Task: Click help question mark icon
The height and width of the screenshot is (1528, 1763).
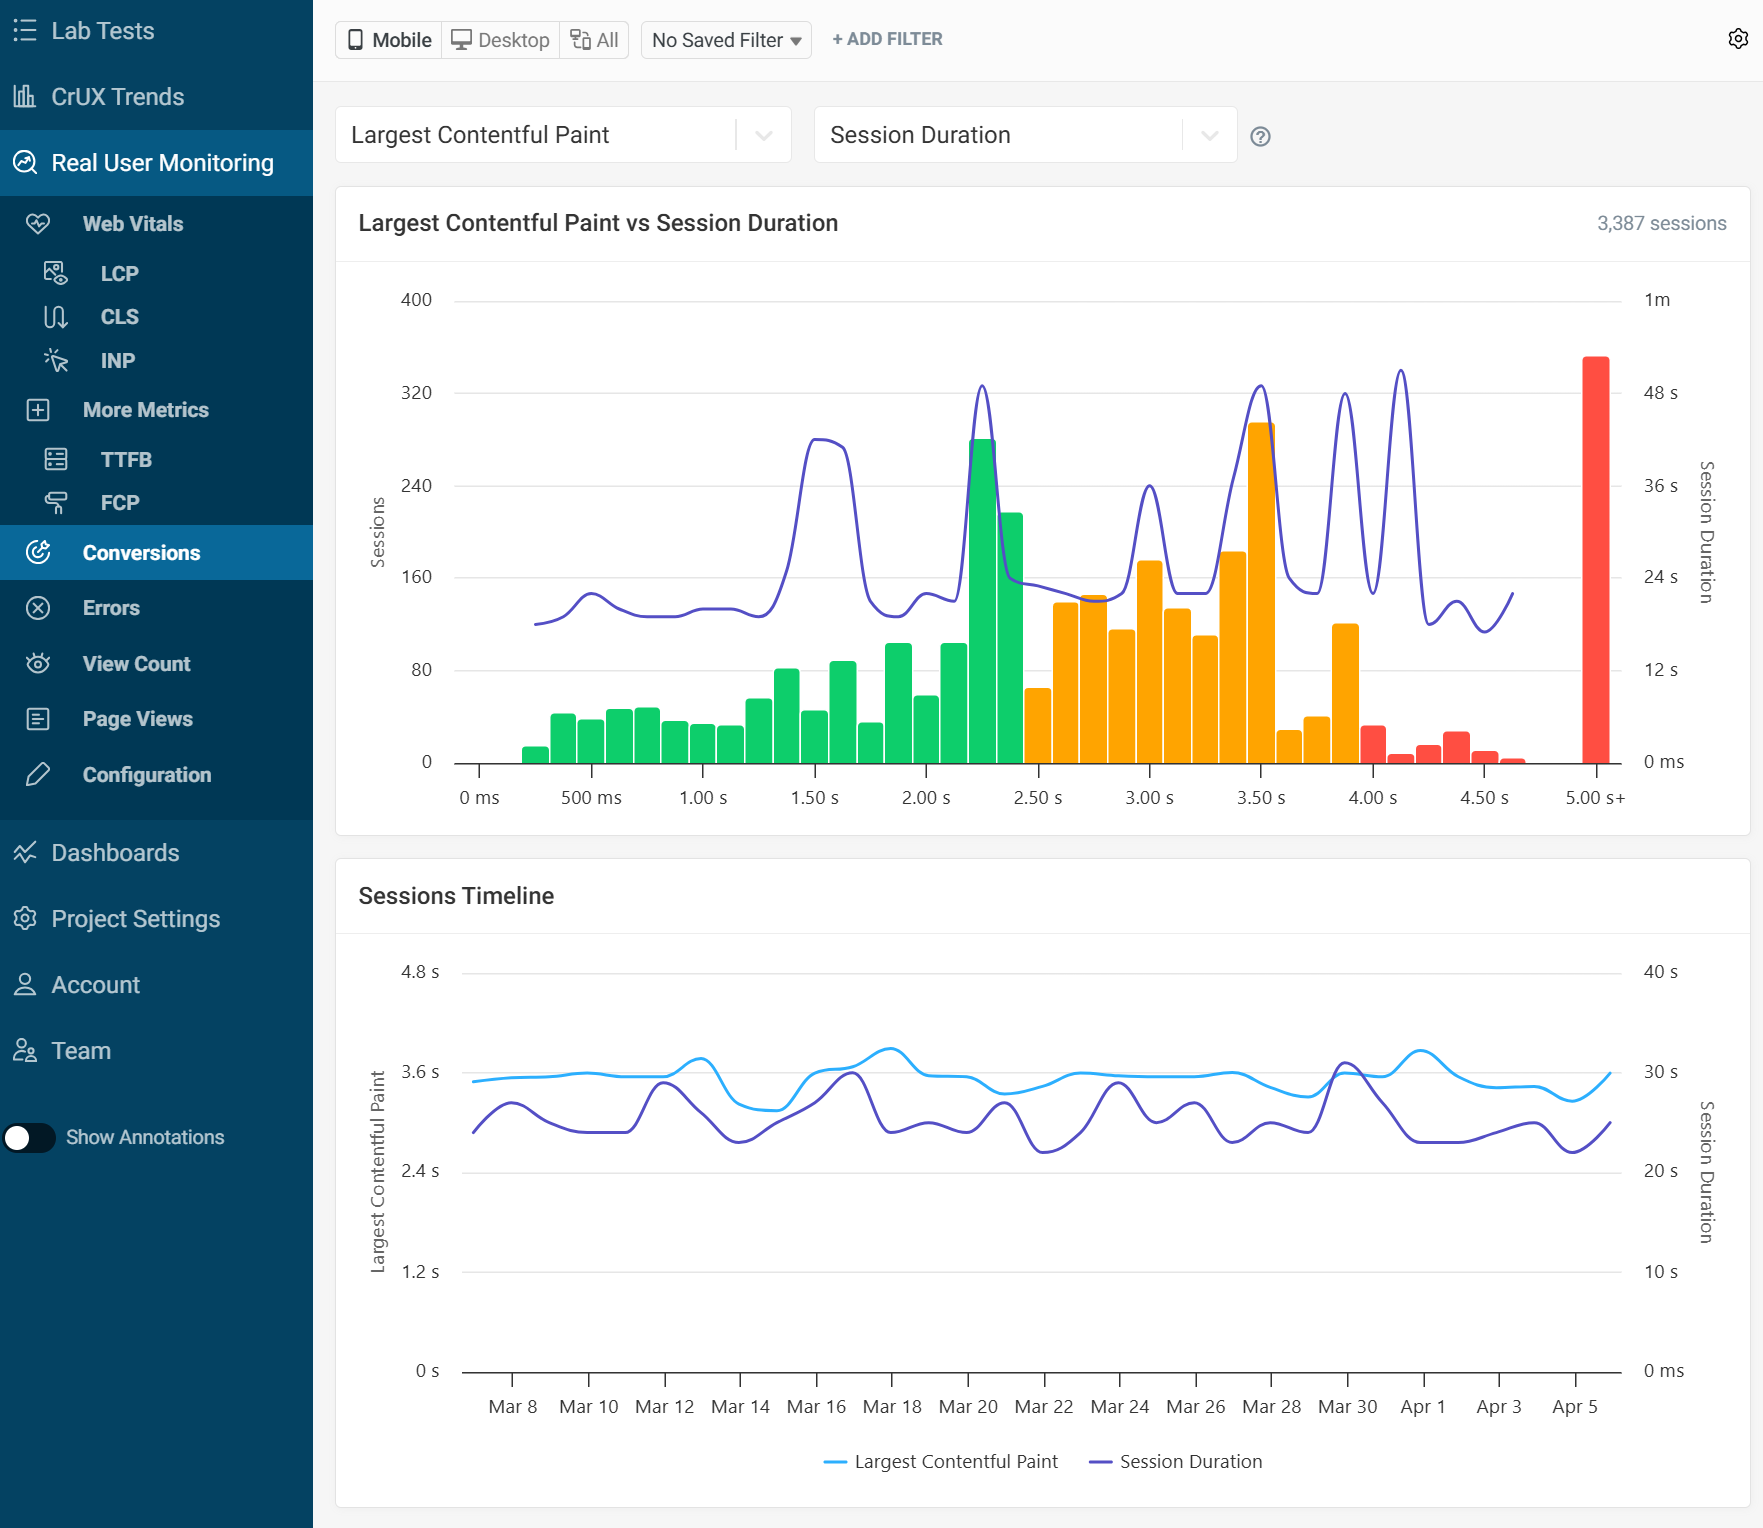Action: point(1260,136)
